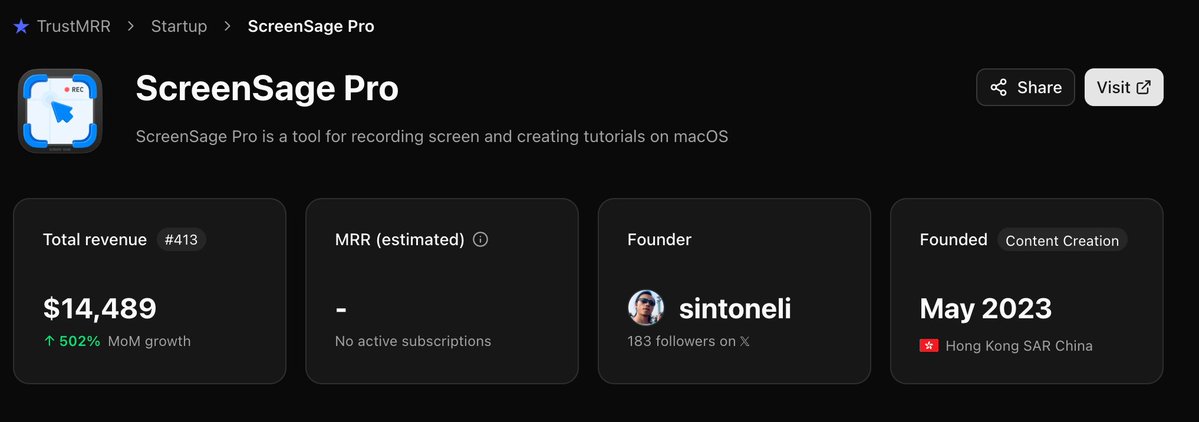Click the green MoM growth arrow
This screenshot has height=422, width=1199.
[49, 342]
